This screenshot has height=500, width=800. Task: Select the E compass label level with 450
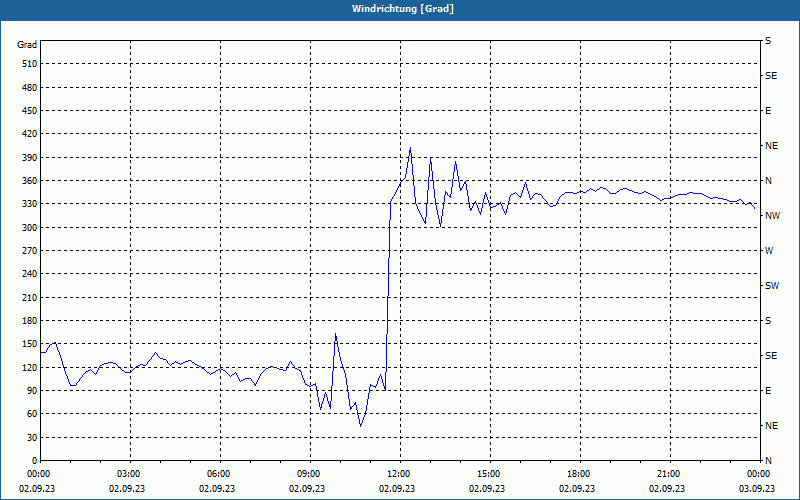[x=768, y=111]
